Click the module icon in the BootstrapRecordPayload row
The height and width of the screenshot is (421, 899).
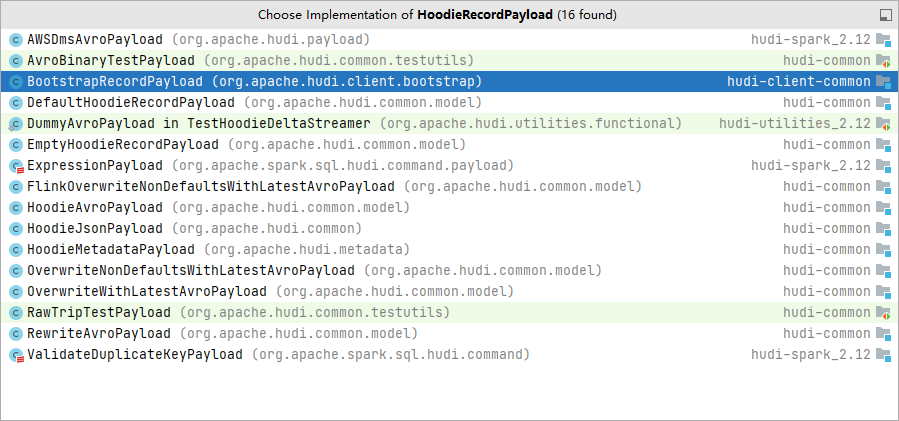(883, 82)
